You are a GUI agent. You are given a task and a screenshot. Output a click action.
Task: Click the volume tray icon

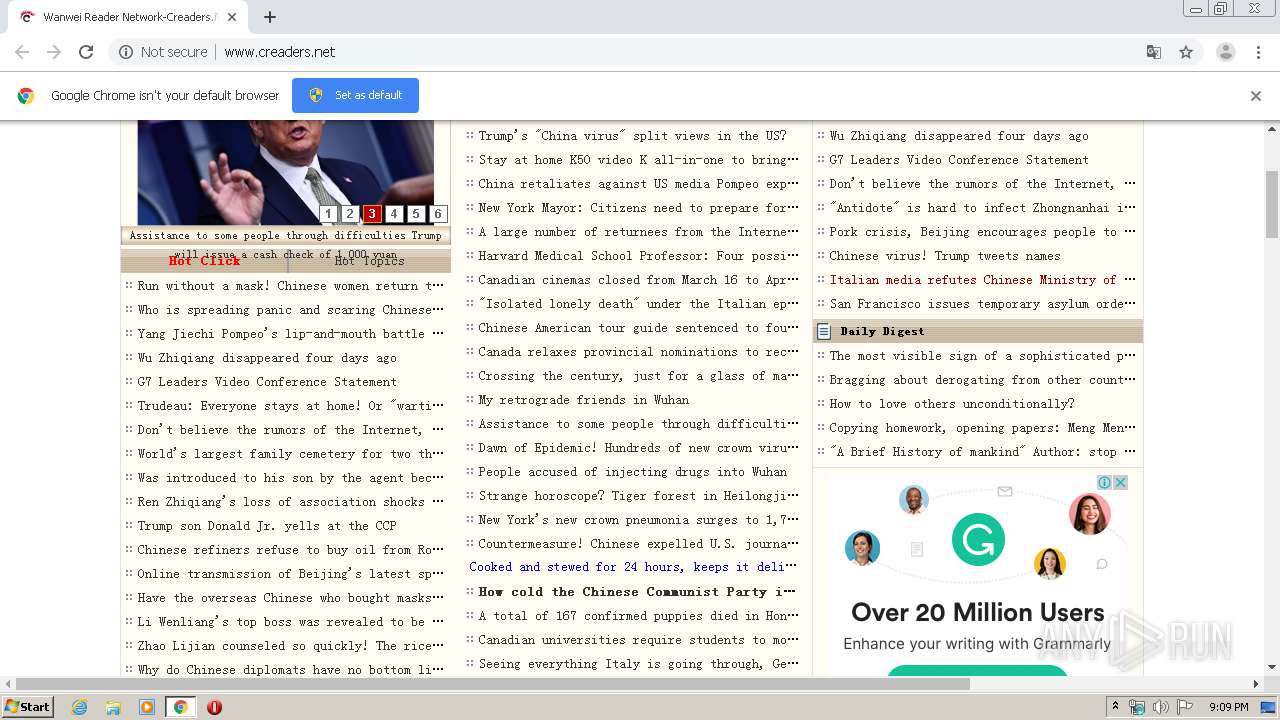(1161, 707)
